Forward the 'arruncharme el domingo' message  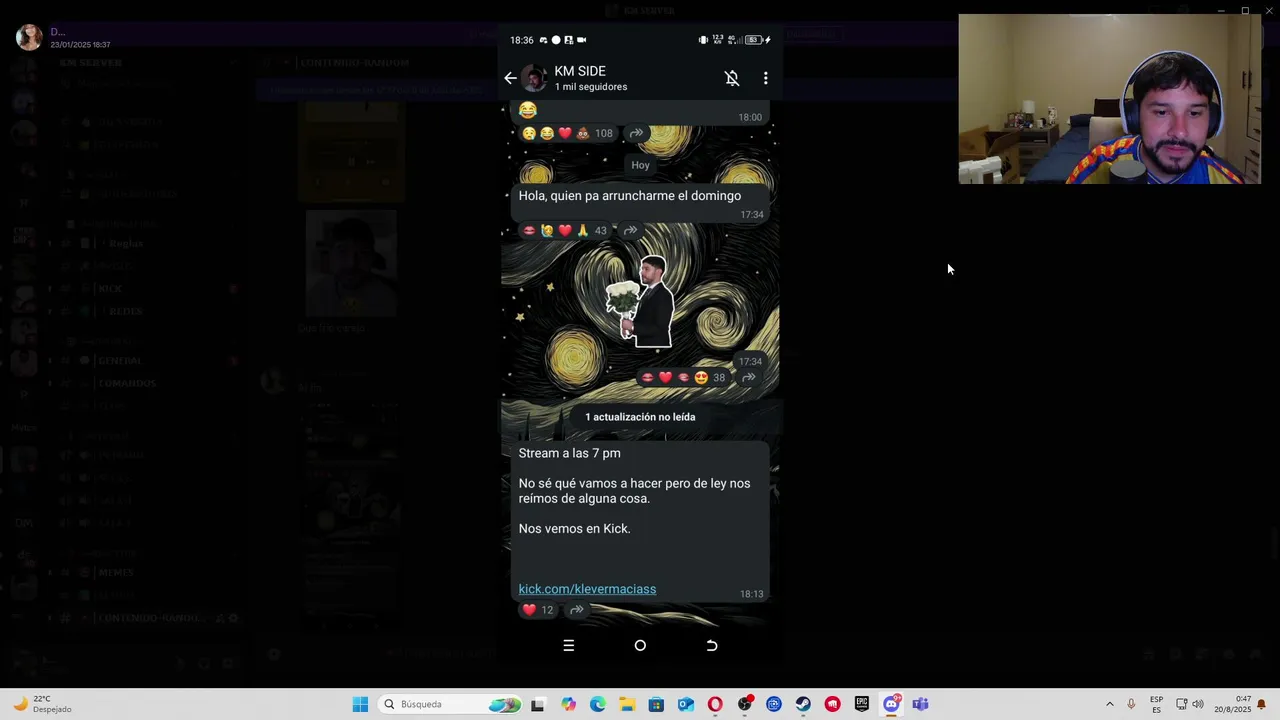click(x=631, y=230)
